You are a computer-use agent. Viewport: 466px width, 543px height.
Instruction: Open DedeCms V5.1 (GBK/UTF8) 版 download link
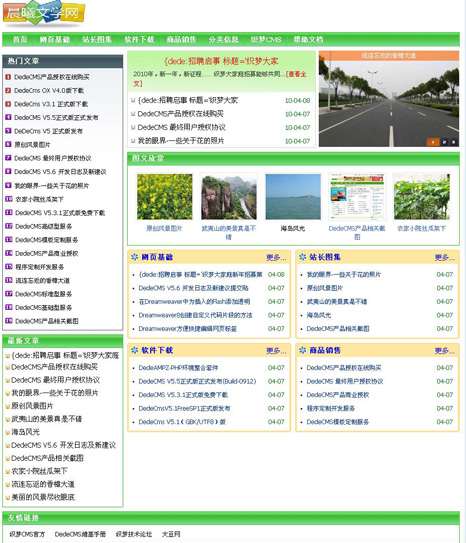pyautogui.click(x=182, y=422)
